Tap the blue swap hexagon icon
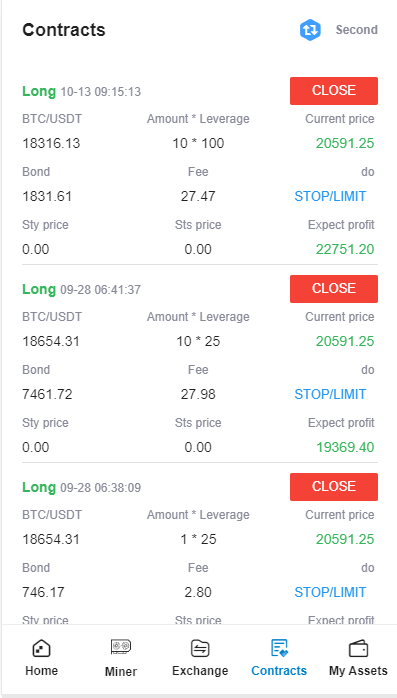This screenshot has width=397, height=698. coord(310,30)
